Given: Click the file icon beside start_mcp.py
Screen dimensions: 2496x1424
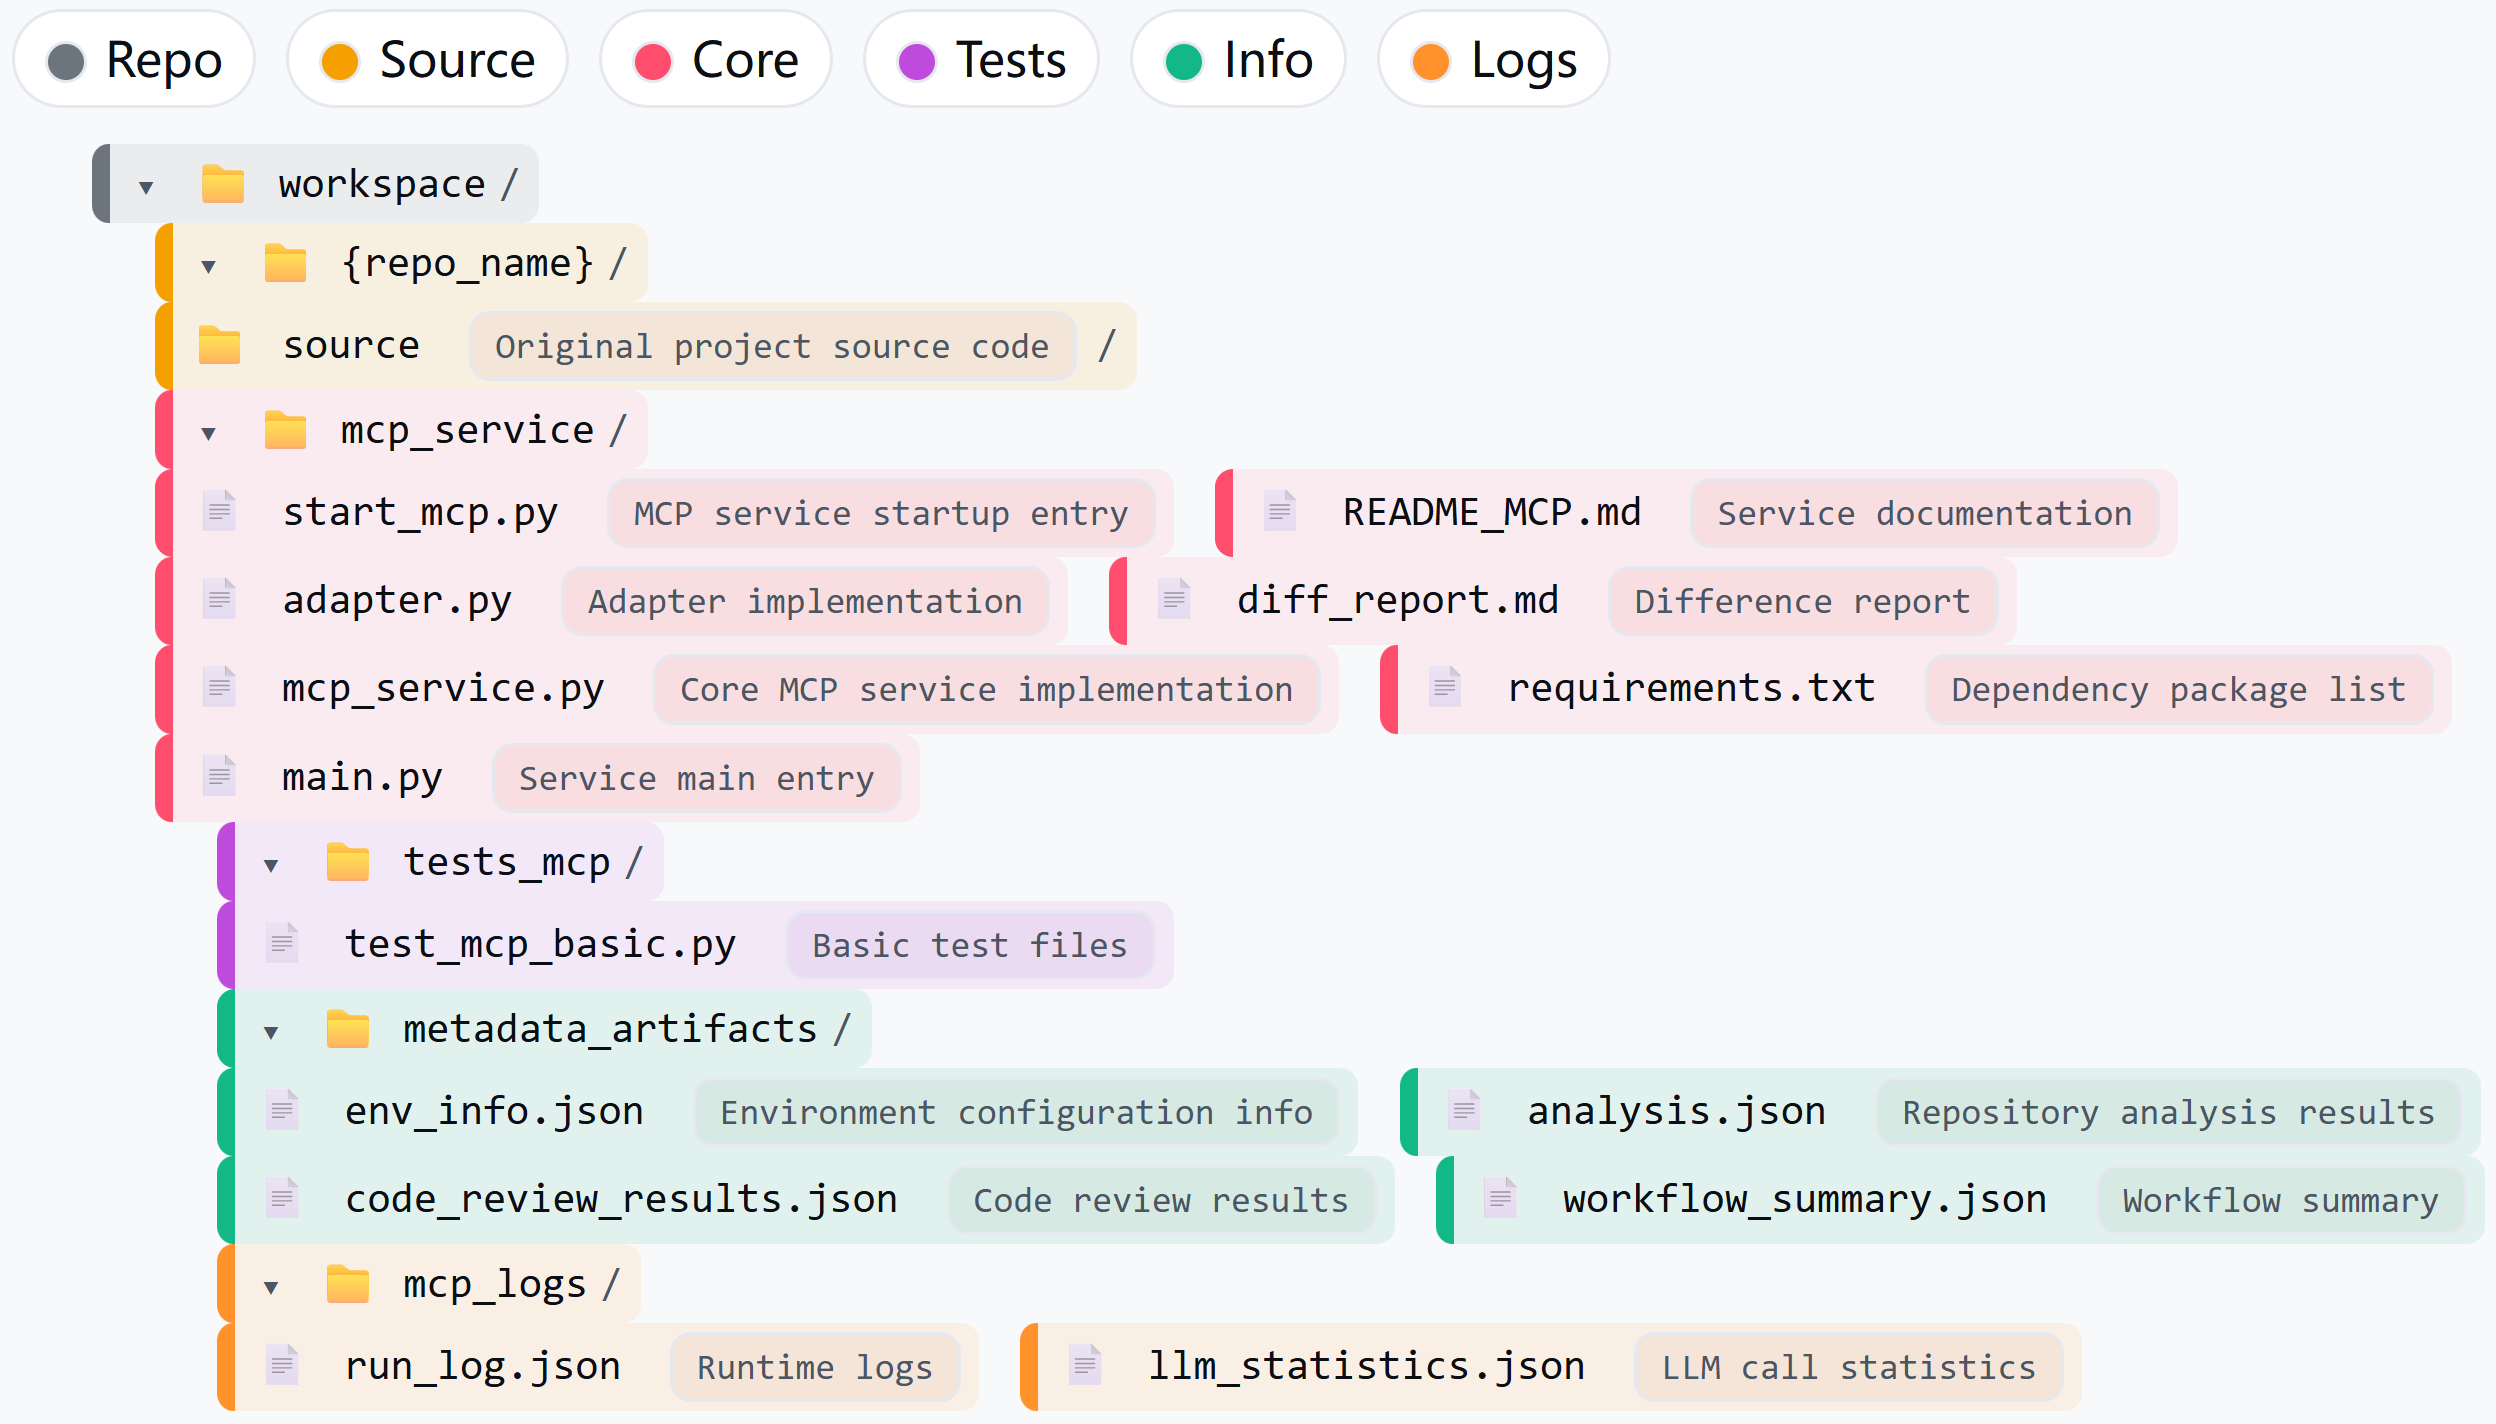Looking at the screenshot, I should click(x=219, y=511).
